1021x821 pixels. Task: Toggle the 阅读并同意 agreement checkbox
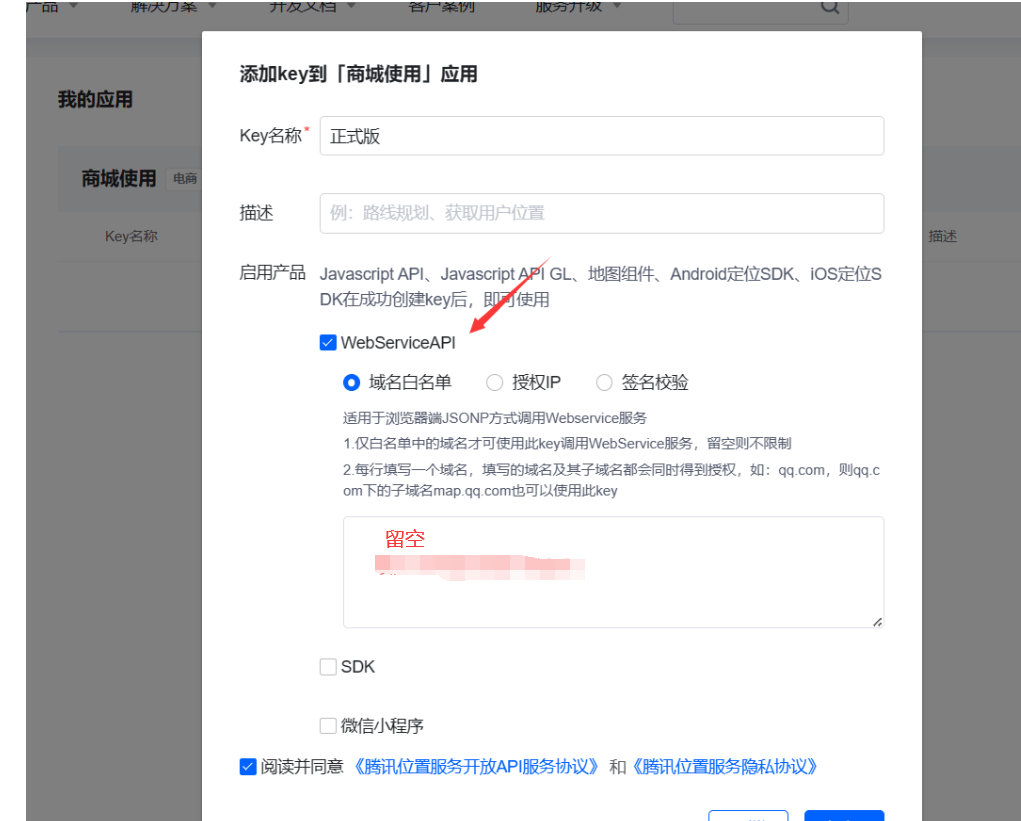coord(248,767)
